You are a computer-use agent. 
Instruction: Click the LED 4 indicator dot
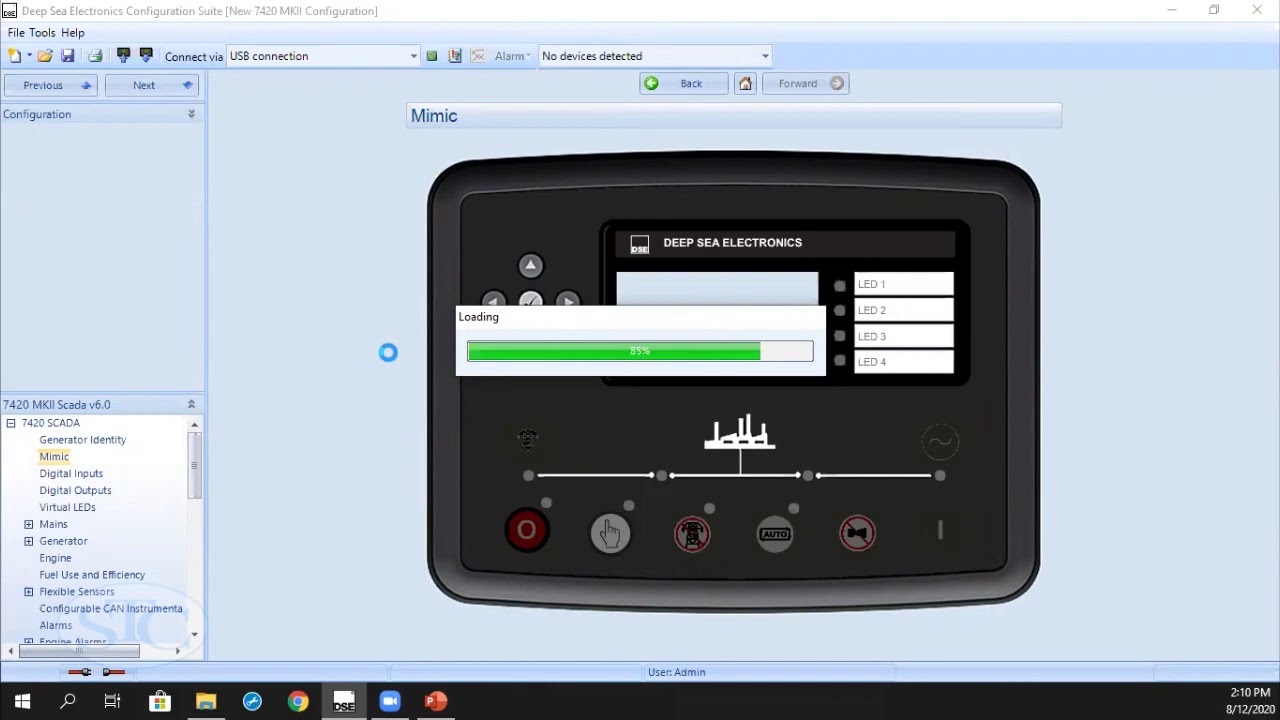tap(840, 361)
